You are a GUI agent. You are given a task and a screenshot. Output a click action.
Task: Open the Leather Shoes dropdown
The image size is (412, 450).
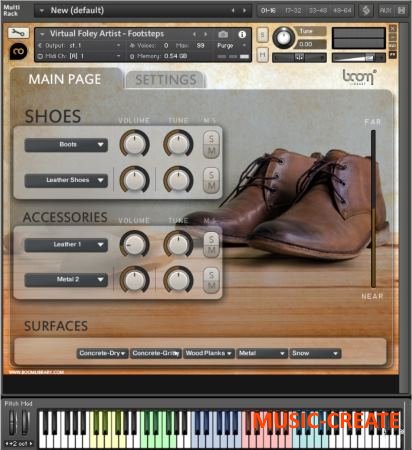click(x=66, y=180)
